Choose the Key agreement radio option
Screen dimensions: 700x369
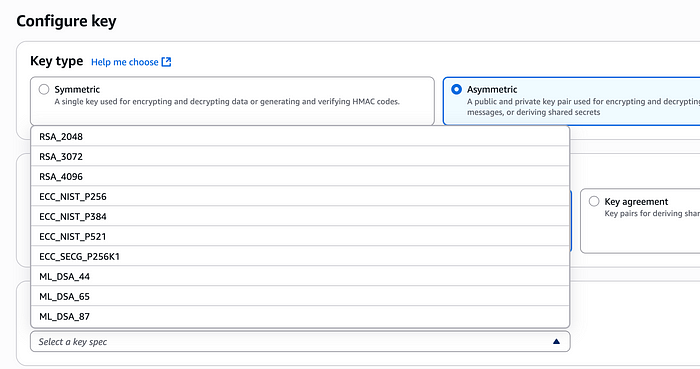click(594, 201)
